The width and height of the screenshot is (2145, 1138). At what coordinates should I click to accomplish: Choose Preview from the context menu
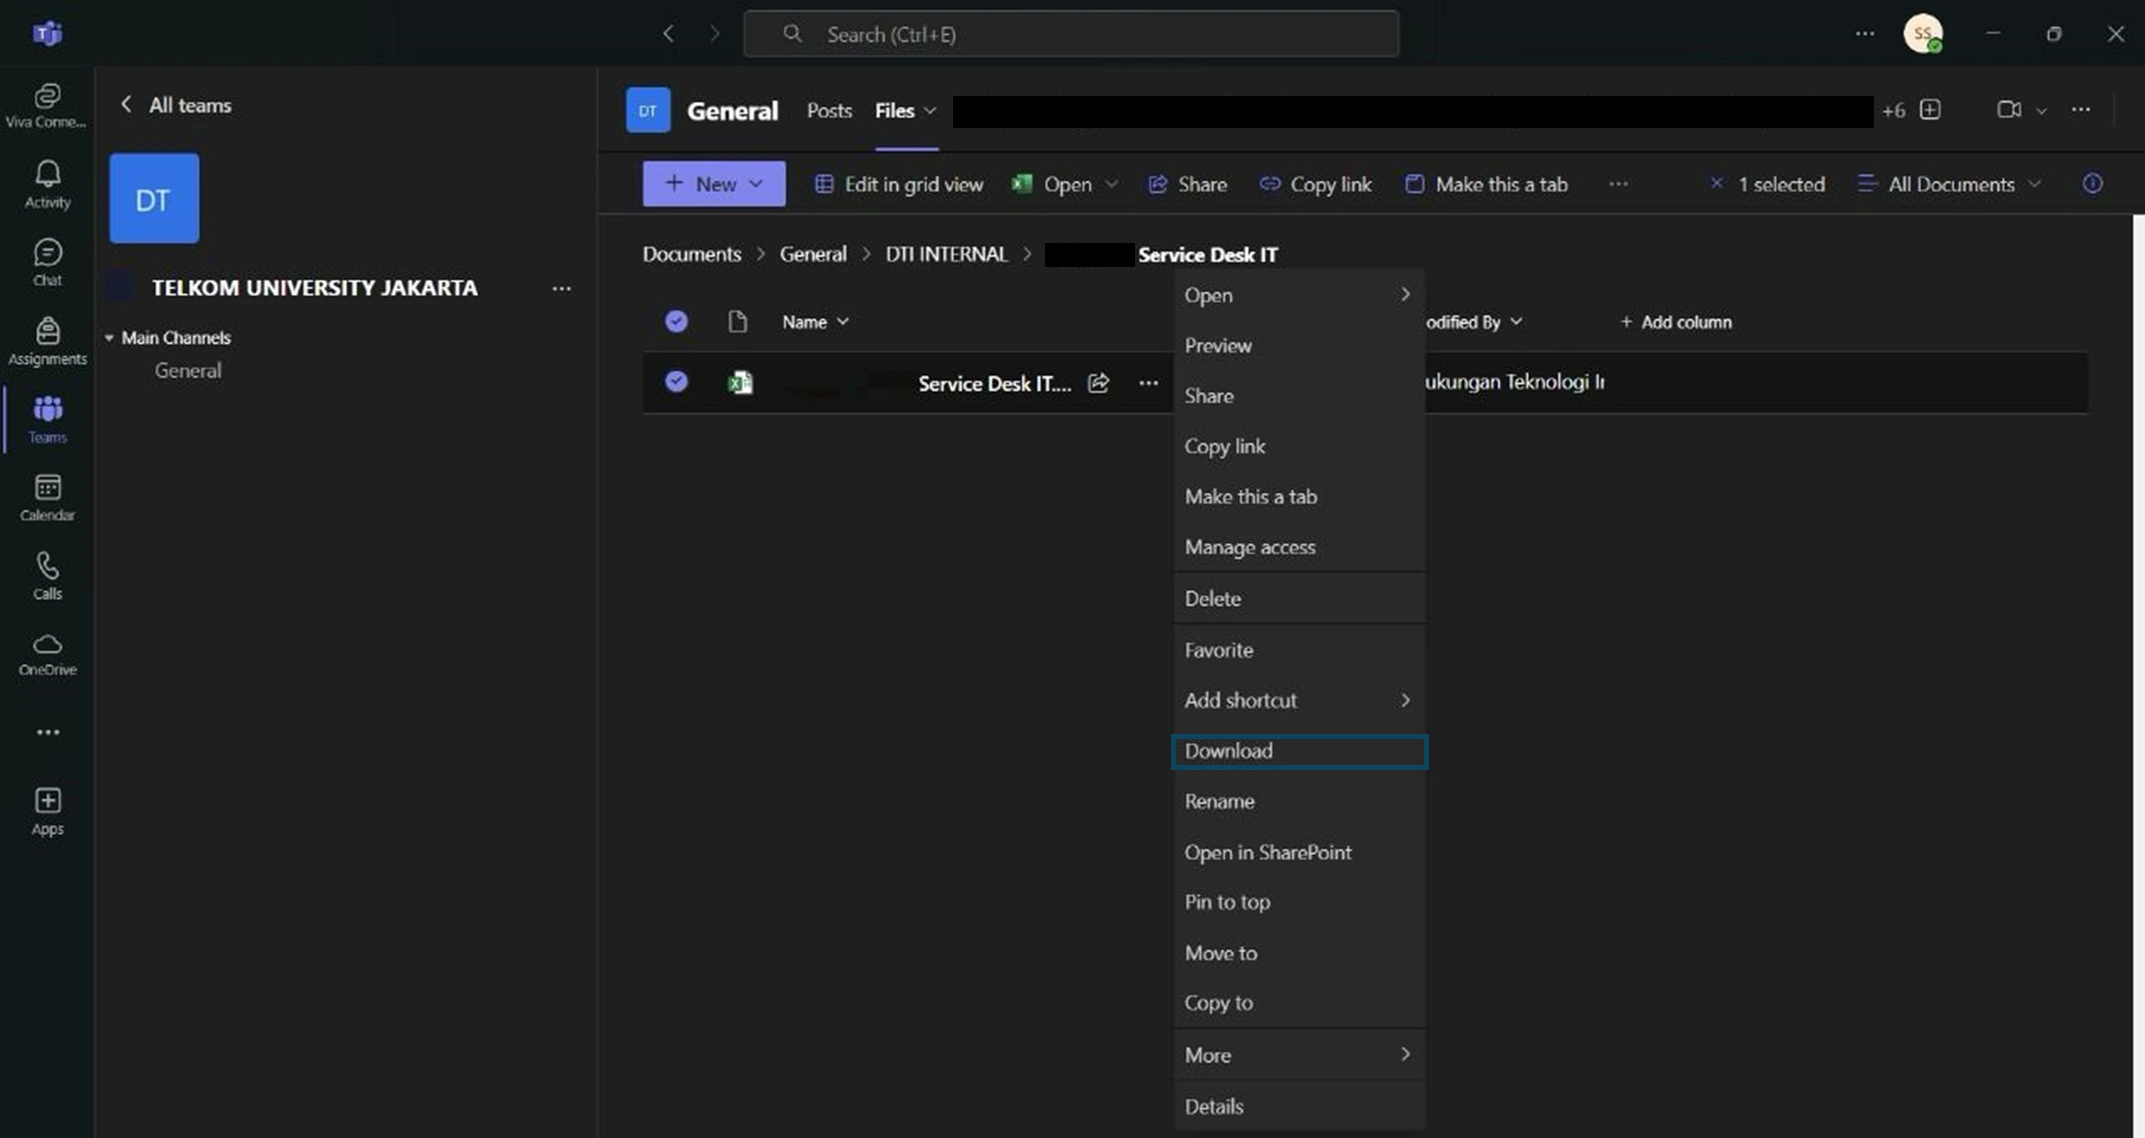[x=1298, y=346]
